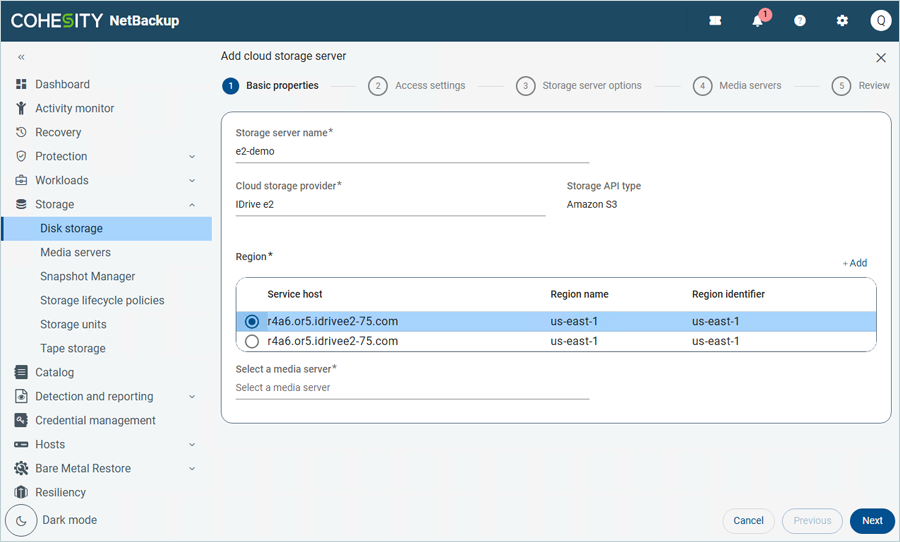Click the Catalog icon in sidebar
Viewport: 900px width, 542px height.
click(21, 372)
